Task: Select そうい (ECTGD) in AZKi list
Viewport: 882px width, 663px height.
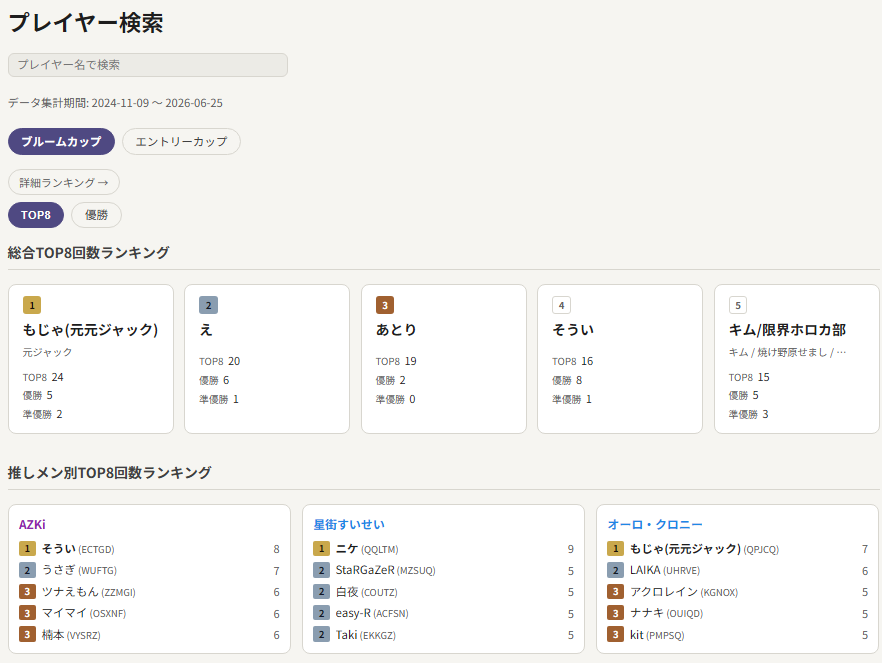Action: (149, 549)
